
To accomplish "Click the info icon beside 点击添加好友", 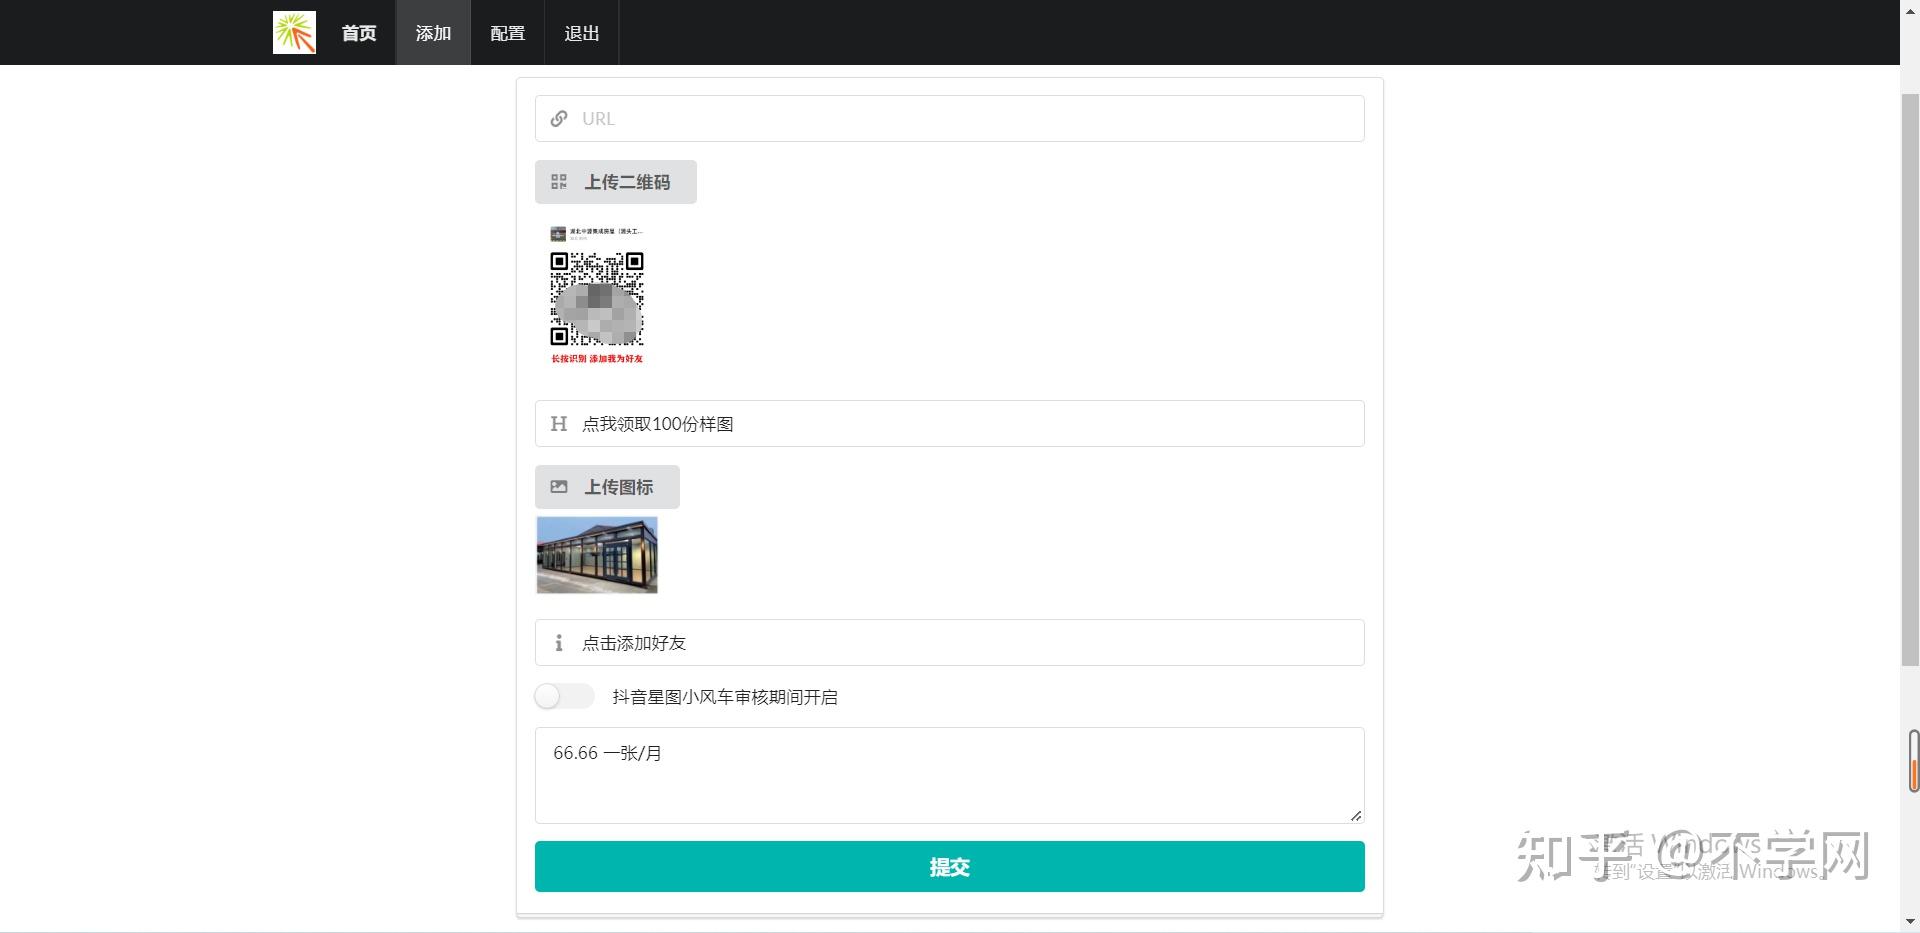I will (558, 643).
